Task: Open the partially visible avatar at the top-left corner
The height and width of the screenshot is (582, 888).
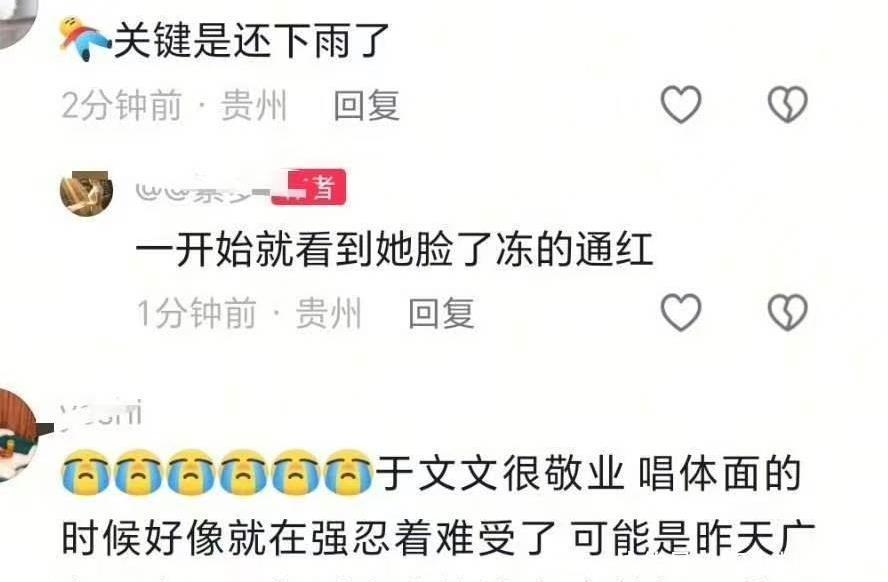Action: pyautogui.click(x=17, y=23)
